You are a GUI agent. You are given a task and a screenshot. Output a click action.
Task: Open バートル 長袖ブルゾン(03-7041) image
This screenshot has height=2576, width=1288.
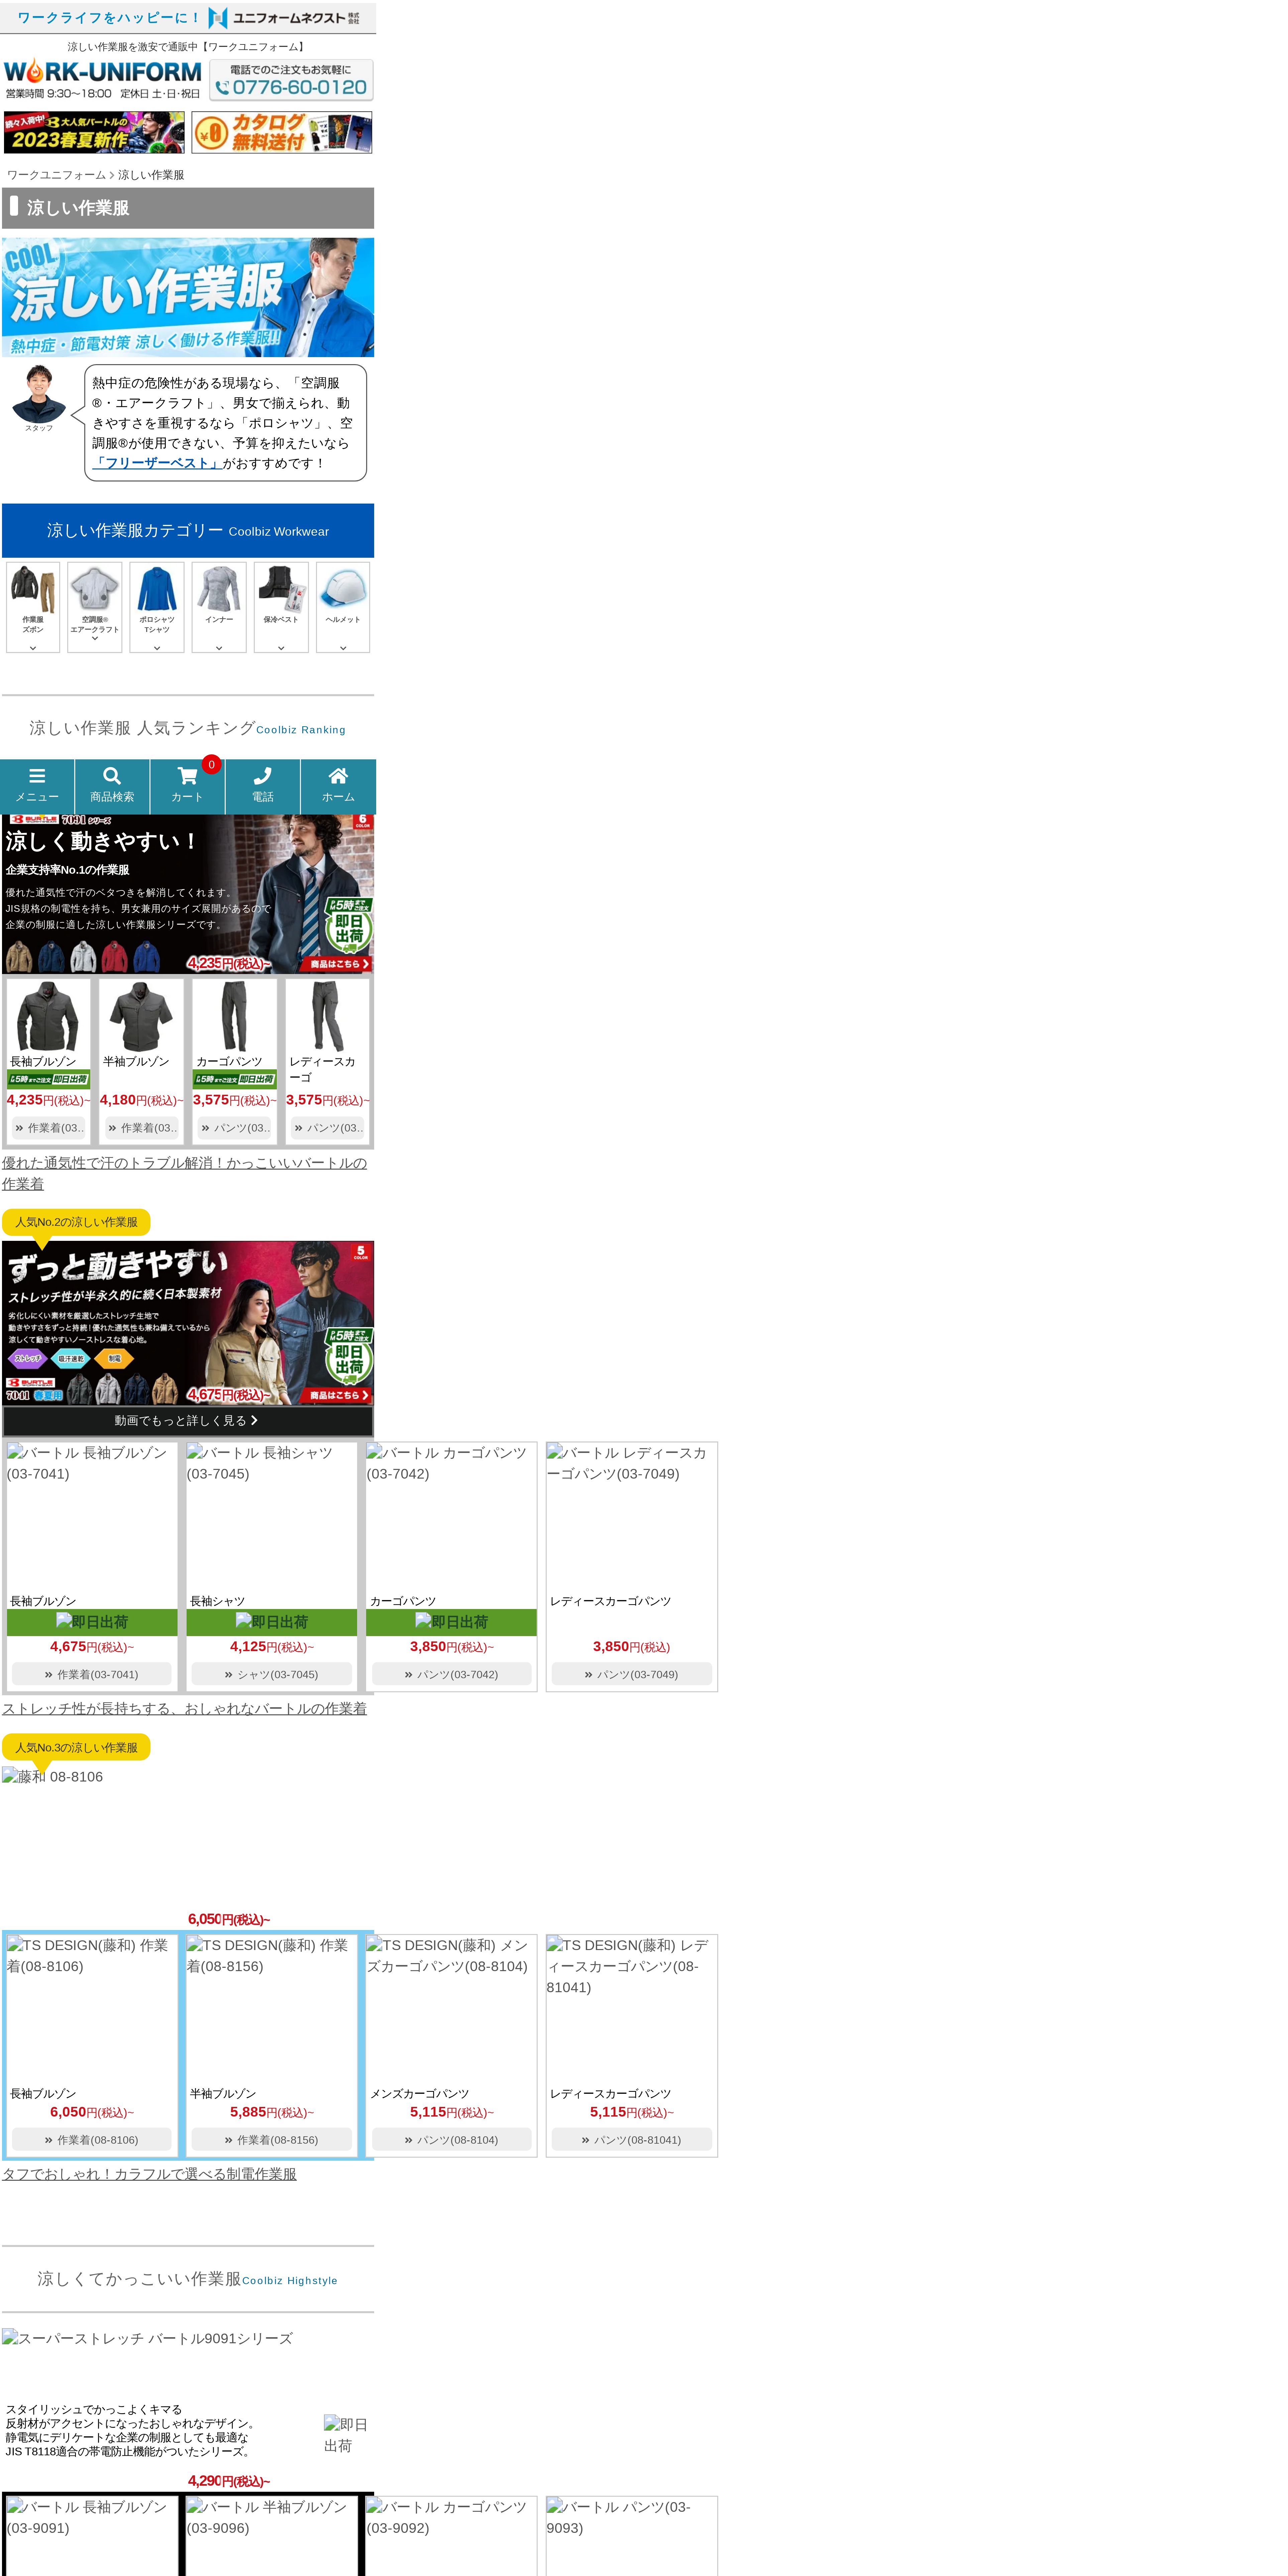(x=92, y=1517)
